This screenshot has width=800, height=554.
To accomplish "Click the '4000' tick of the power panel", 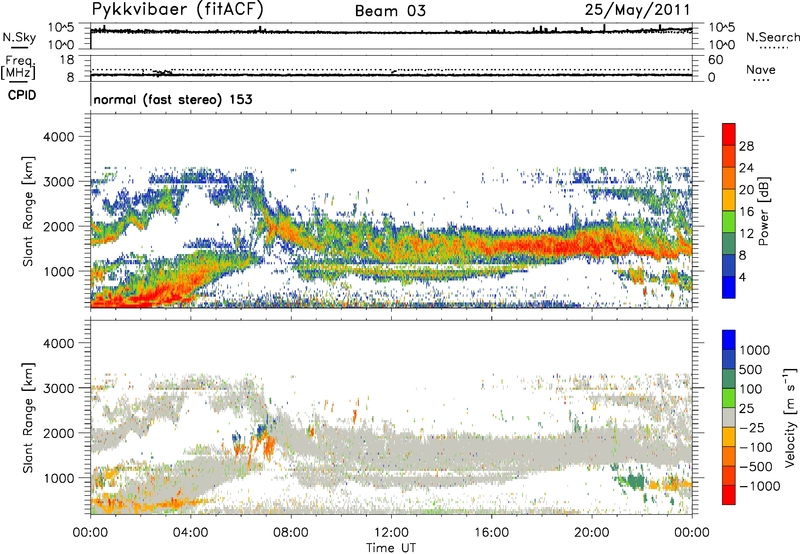I will [58, 137].
